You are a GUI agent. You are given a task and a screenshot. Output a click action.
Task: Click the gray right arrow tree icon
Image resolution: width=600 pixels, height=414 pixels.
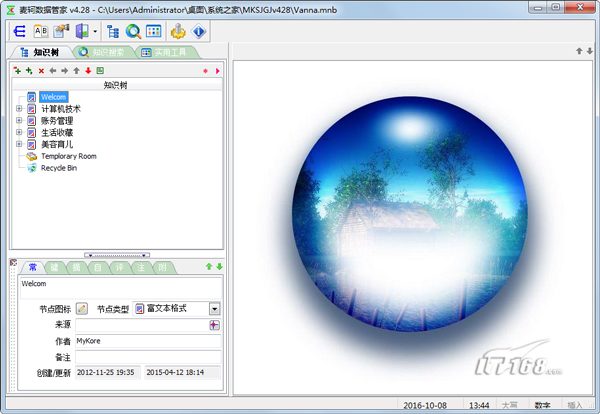coord(65,71)
